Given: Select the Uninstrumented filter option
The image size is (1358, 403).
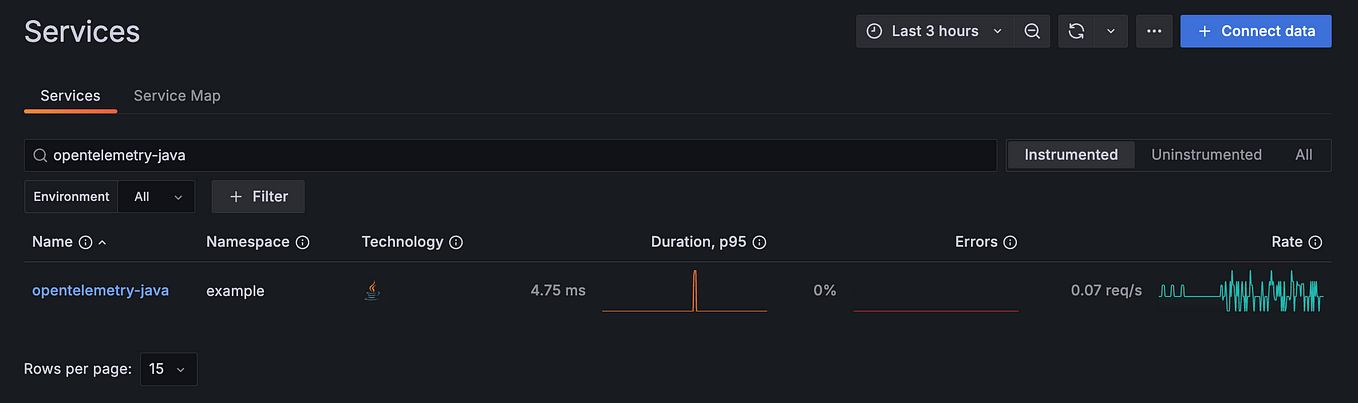Looking at the screenshot, I should (x=1206, y=155).
